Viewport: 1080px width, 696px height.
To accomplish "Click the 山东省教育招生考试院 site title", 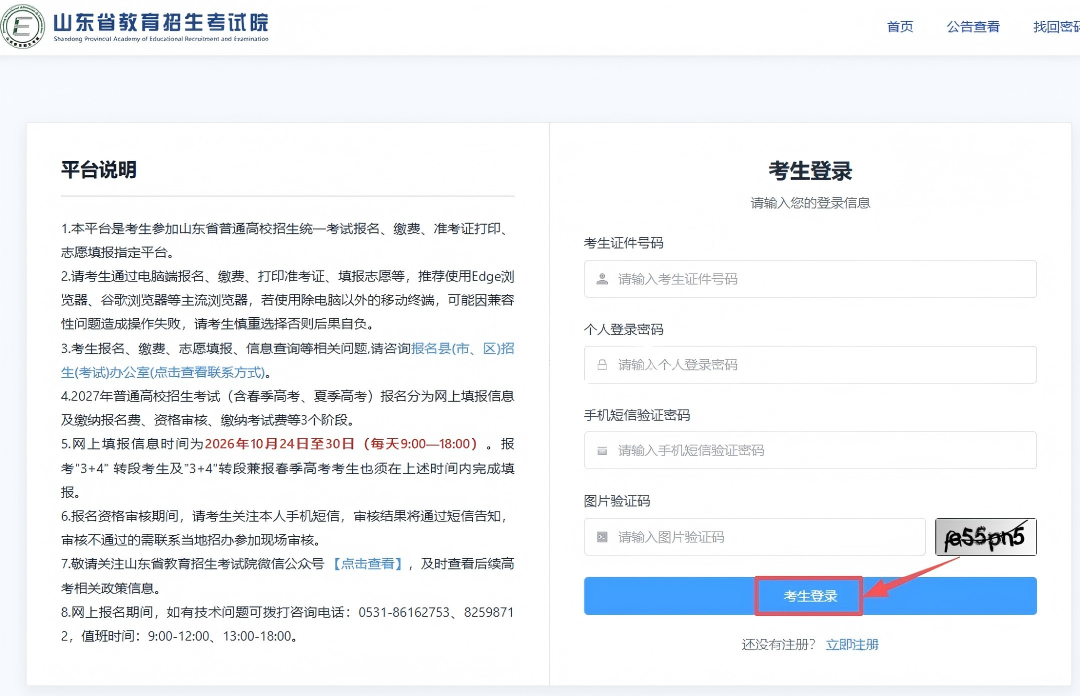I will (x=161, y=22).
